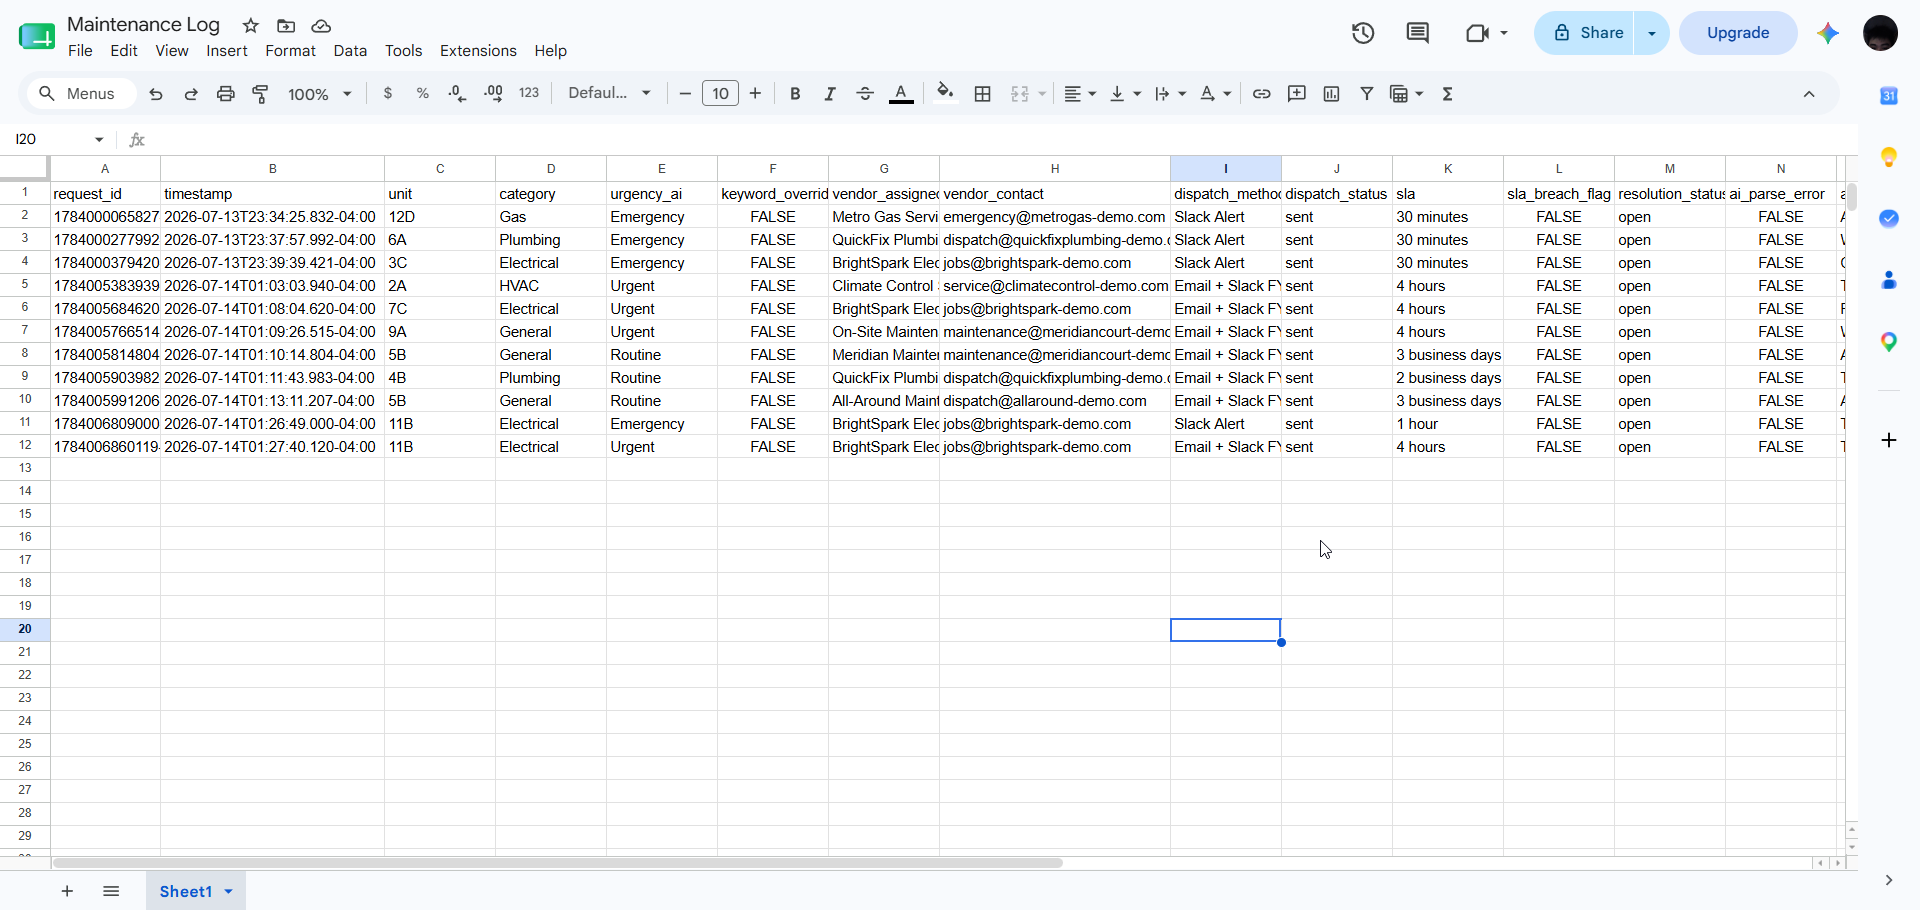This screenshot has height=911, width=1920.
Task: Insert a comment from the toolbar
Action: click(x=1297, y=94)
